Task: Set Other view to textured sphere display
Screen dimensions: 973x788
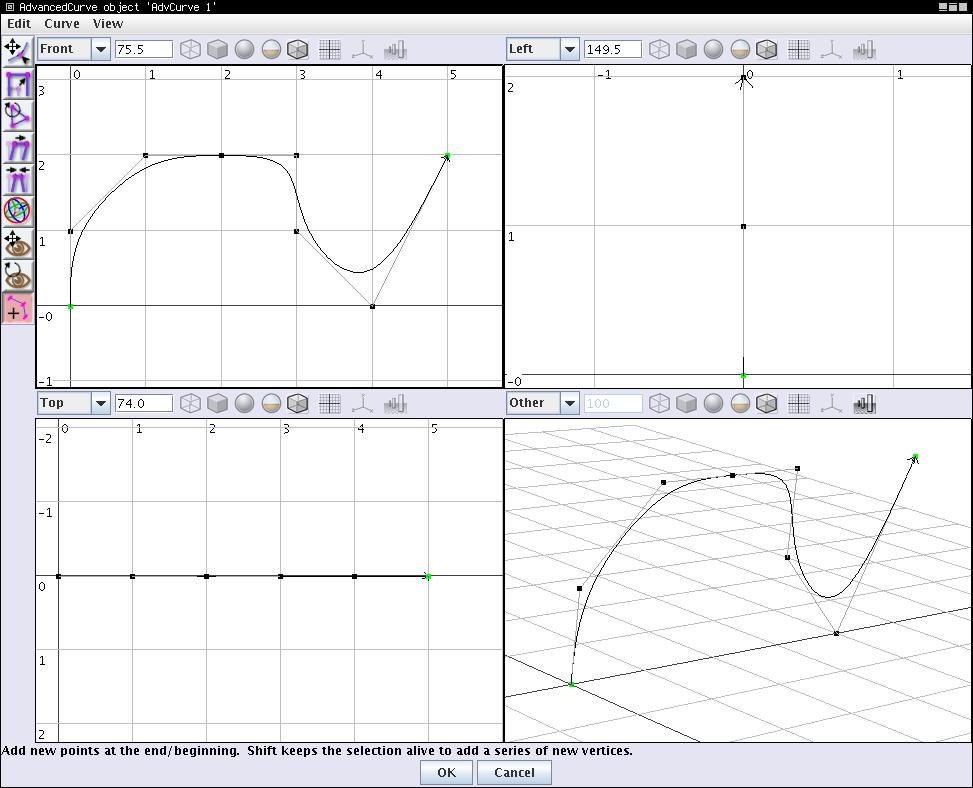Action: pyautogui.click(x=740, y=404)
